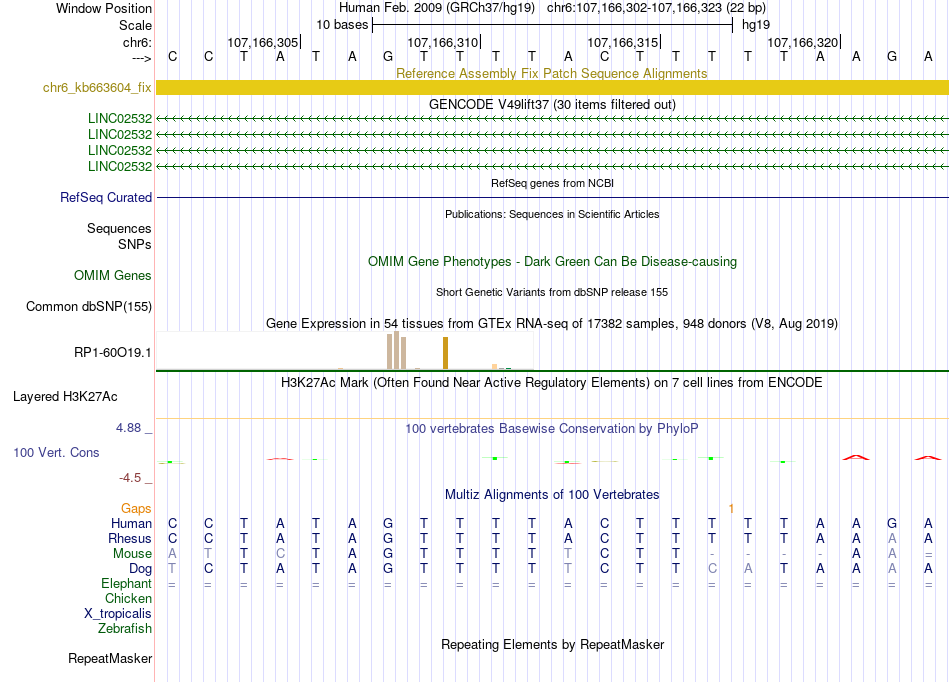Click the Sequences publications label
950x682 pixels.
(119, 228)
